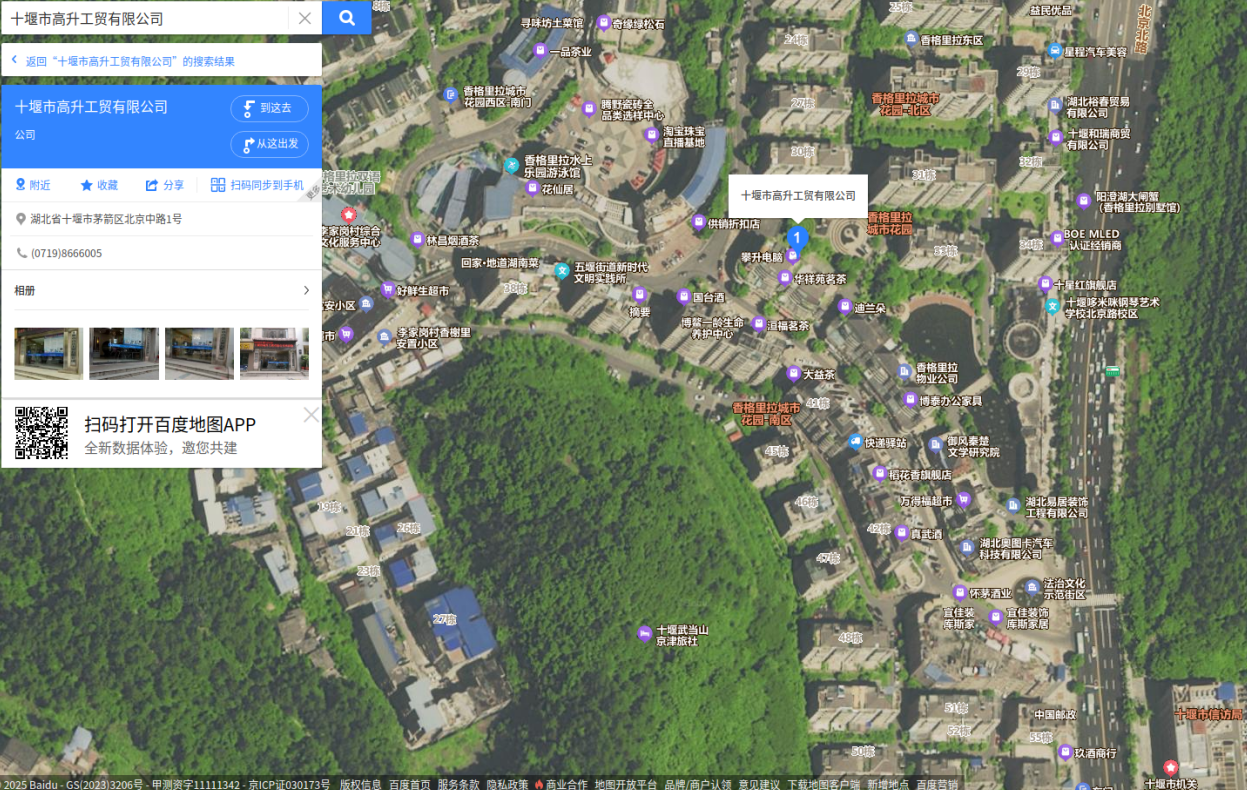The width and height of the screenshot is (1247, 790).
Task: Click the 到这去 route button
Action: point(269,108)
